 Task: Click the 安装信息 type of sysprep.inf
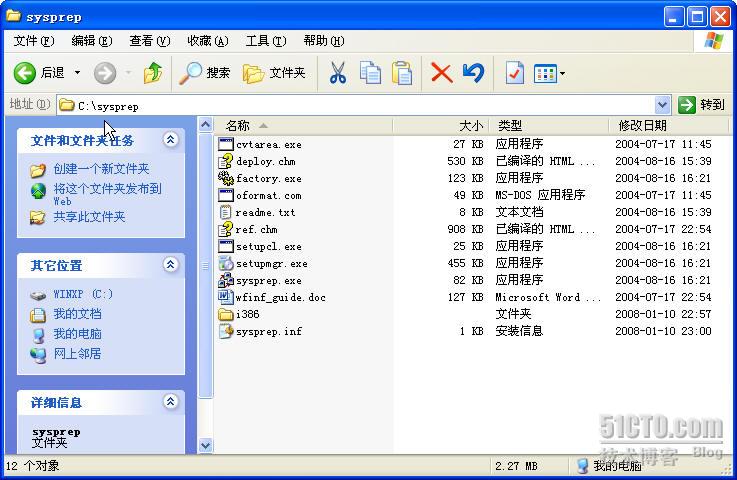519,331
